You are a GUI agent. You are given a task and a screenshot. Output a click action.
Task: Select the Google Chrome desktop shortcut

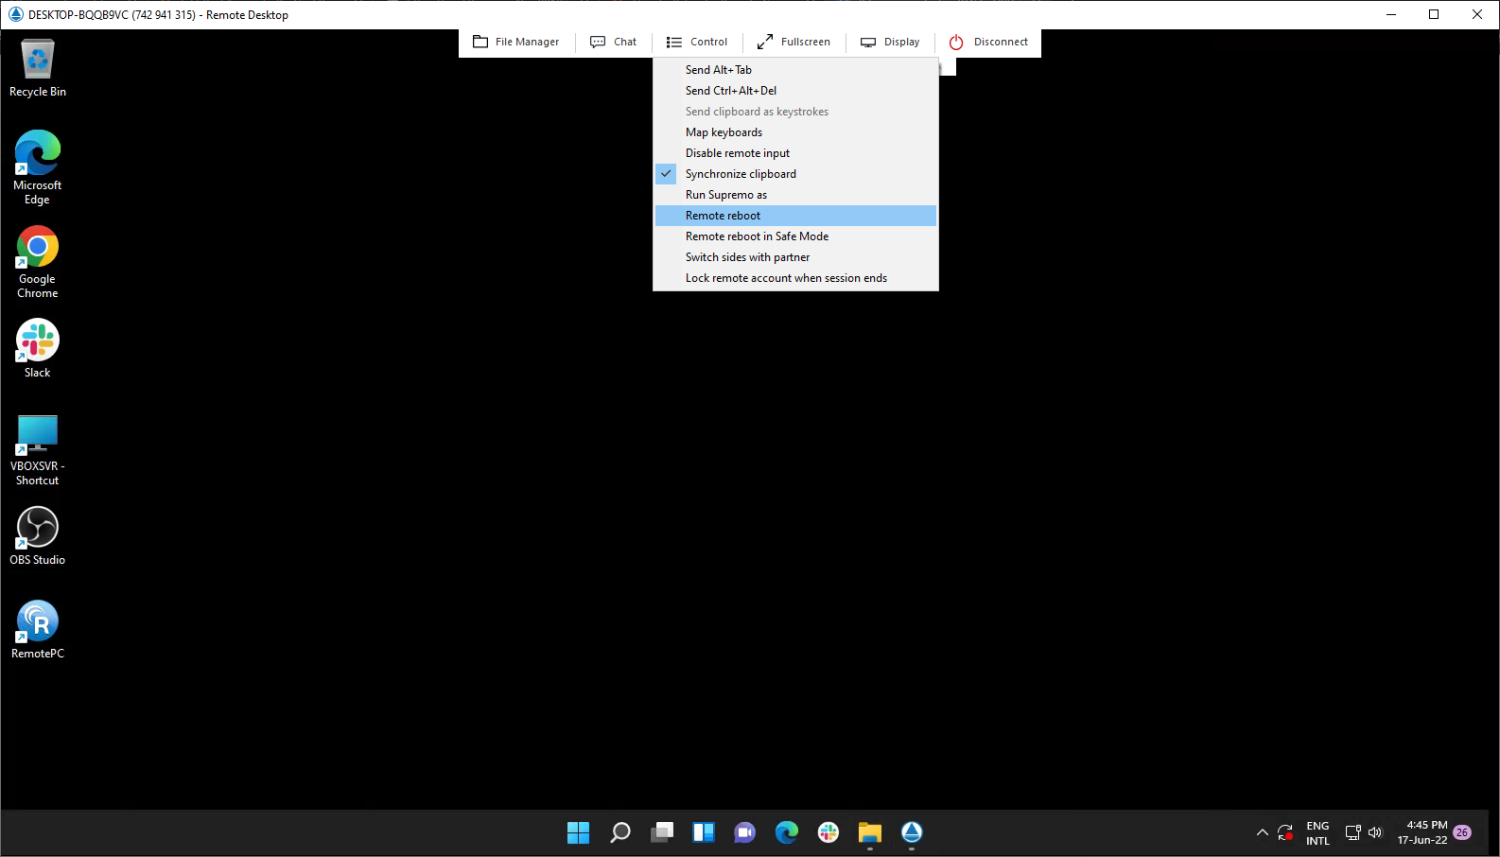pyautogui.click(x=38, y=261)
